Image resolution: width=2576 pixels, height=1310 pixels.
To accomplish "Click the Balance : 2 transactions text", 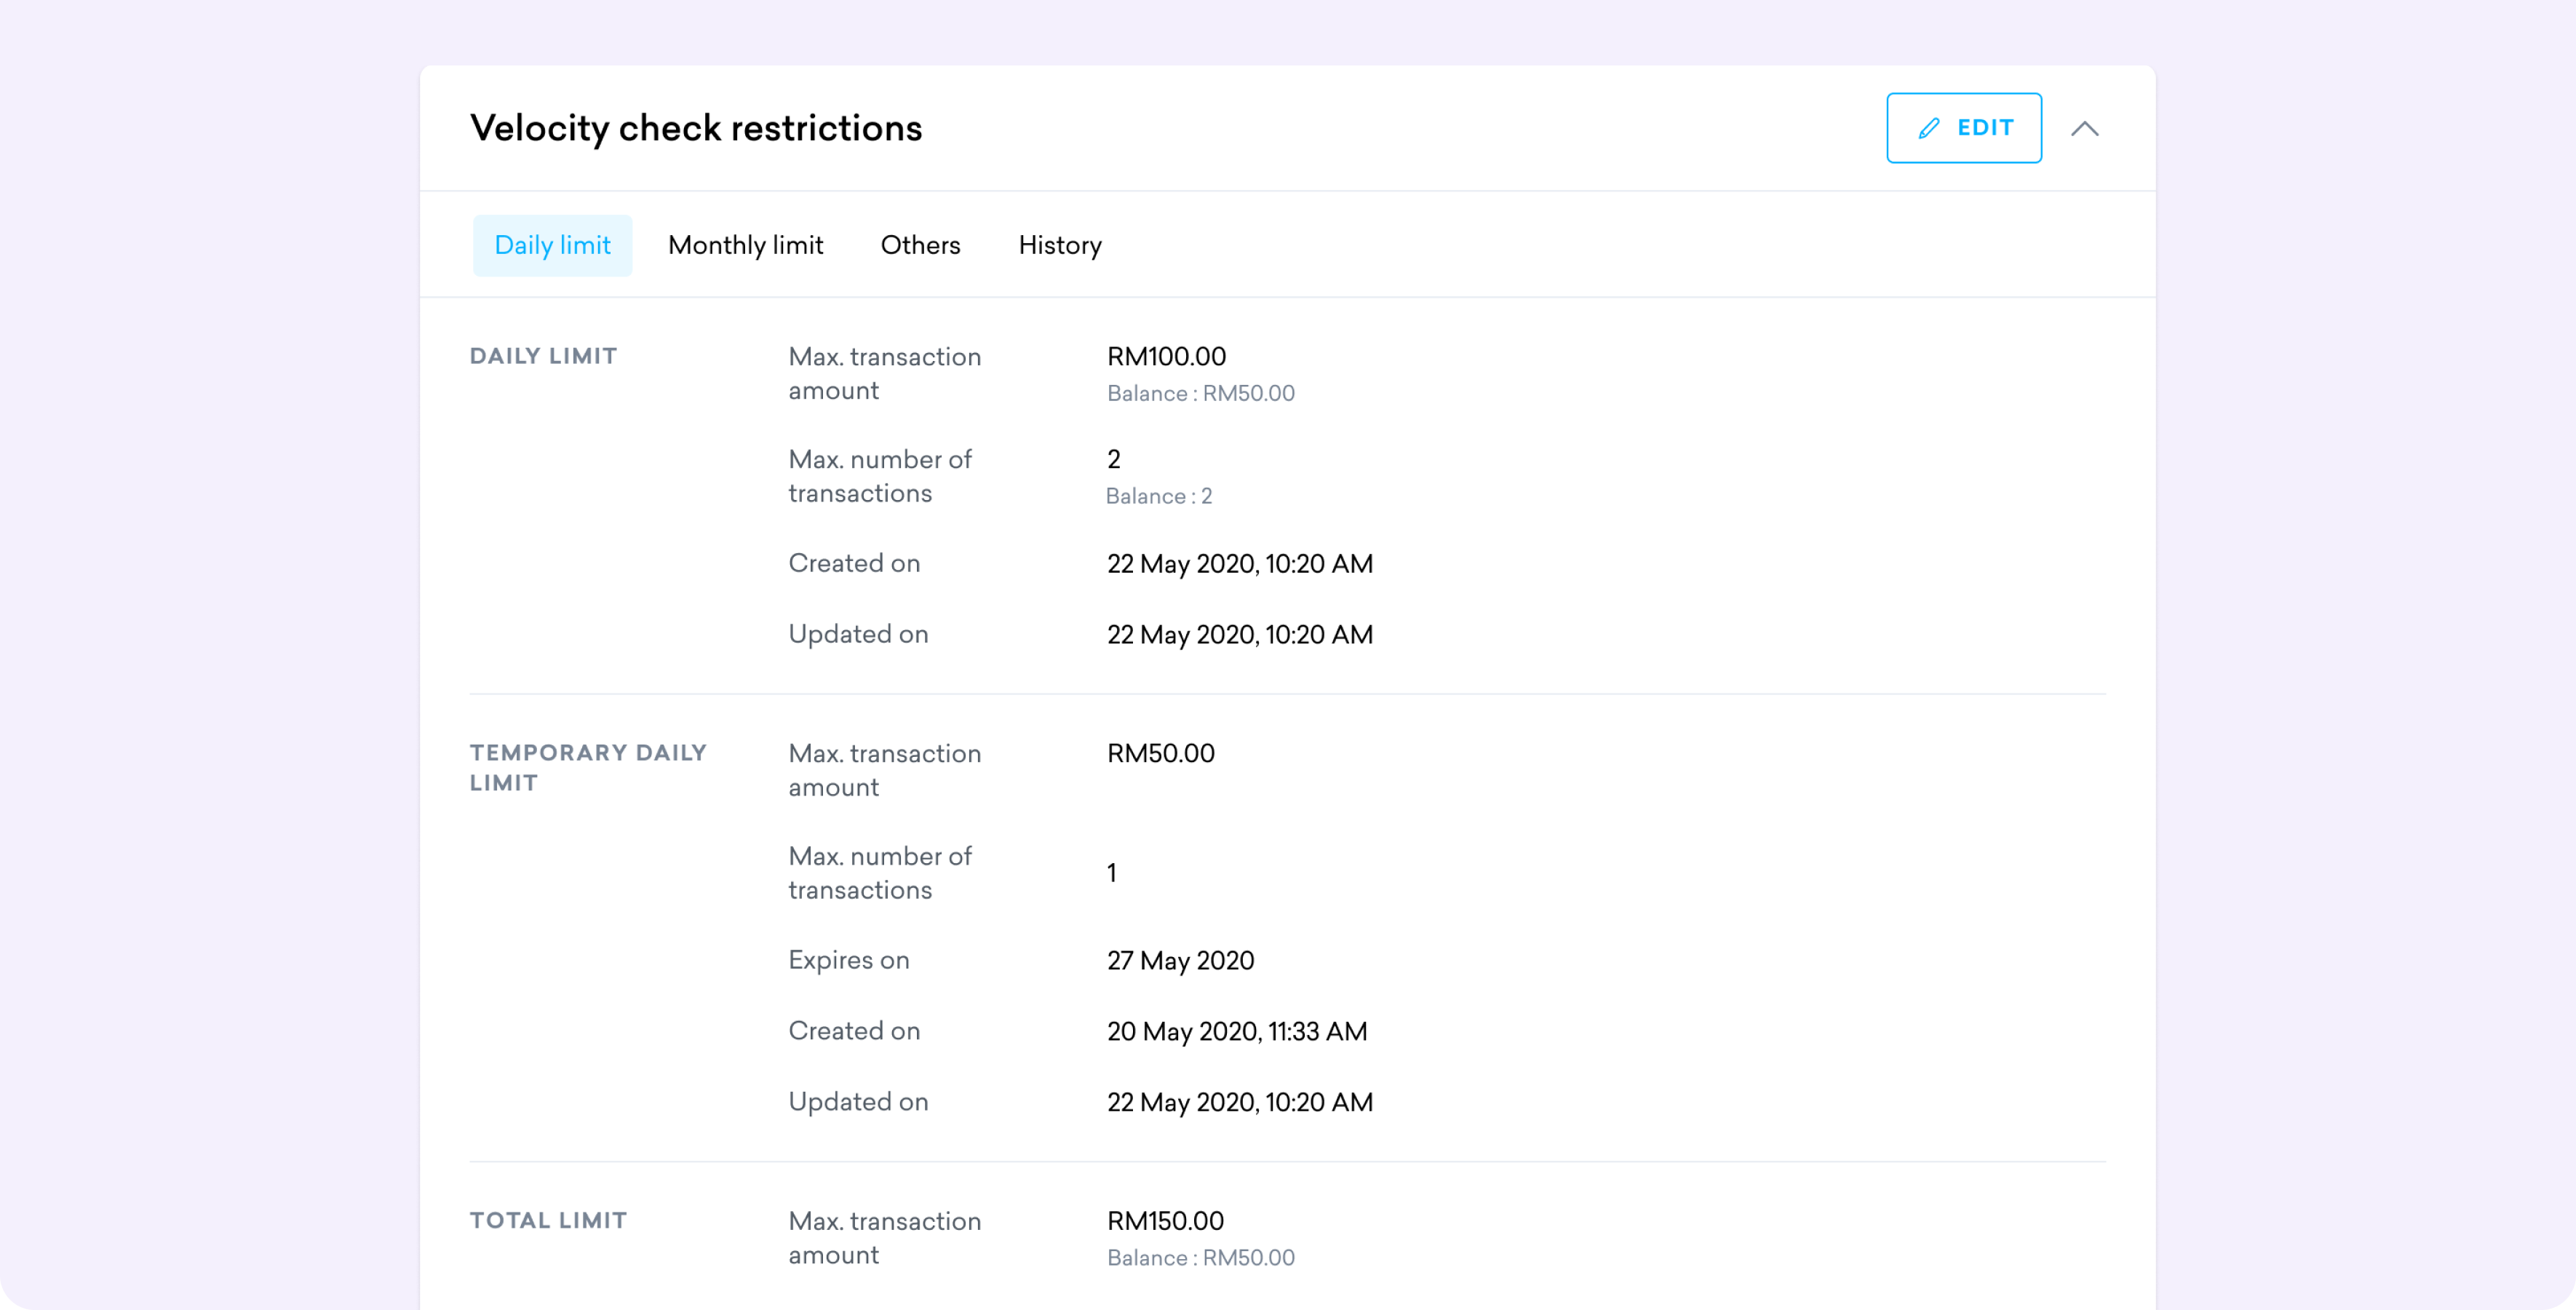I will [x=1158, y=496].
